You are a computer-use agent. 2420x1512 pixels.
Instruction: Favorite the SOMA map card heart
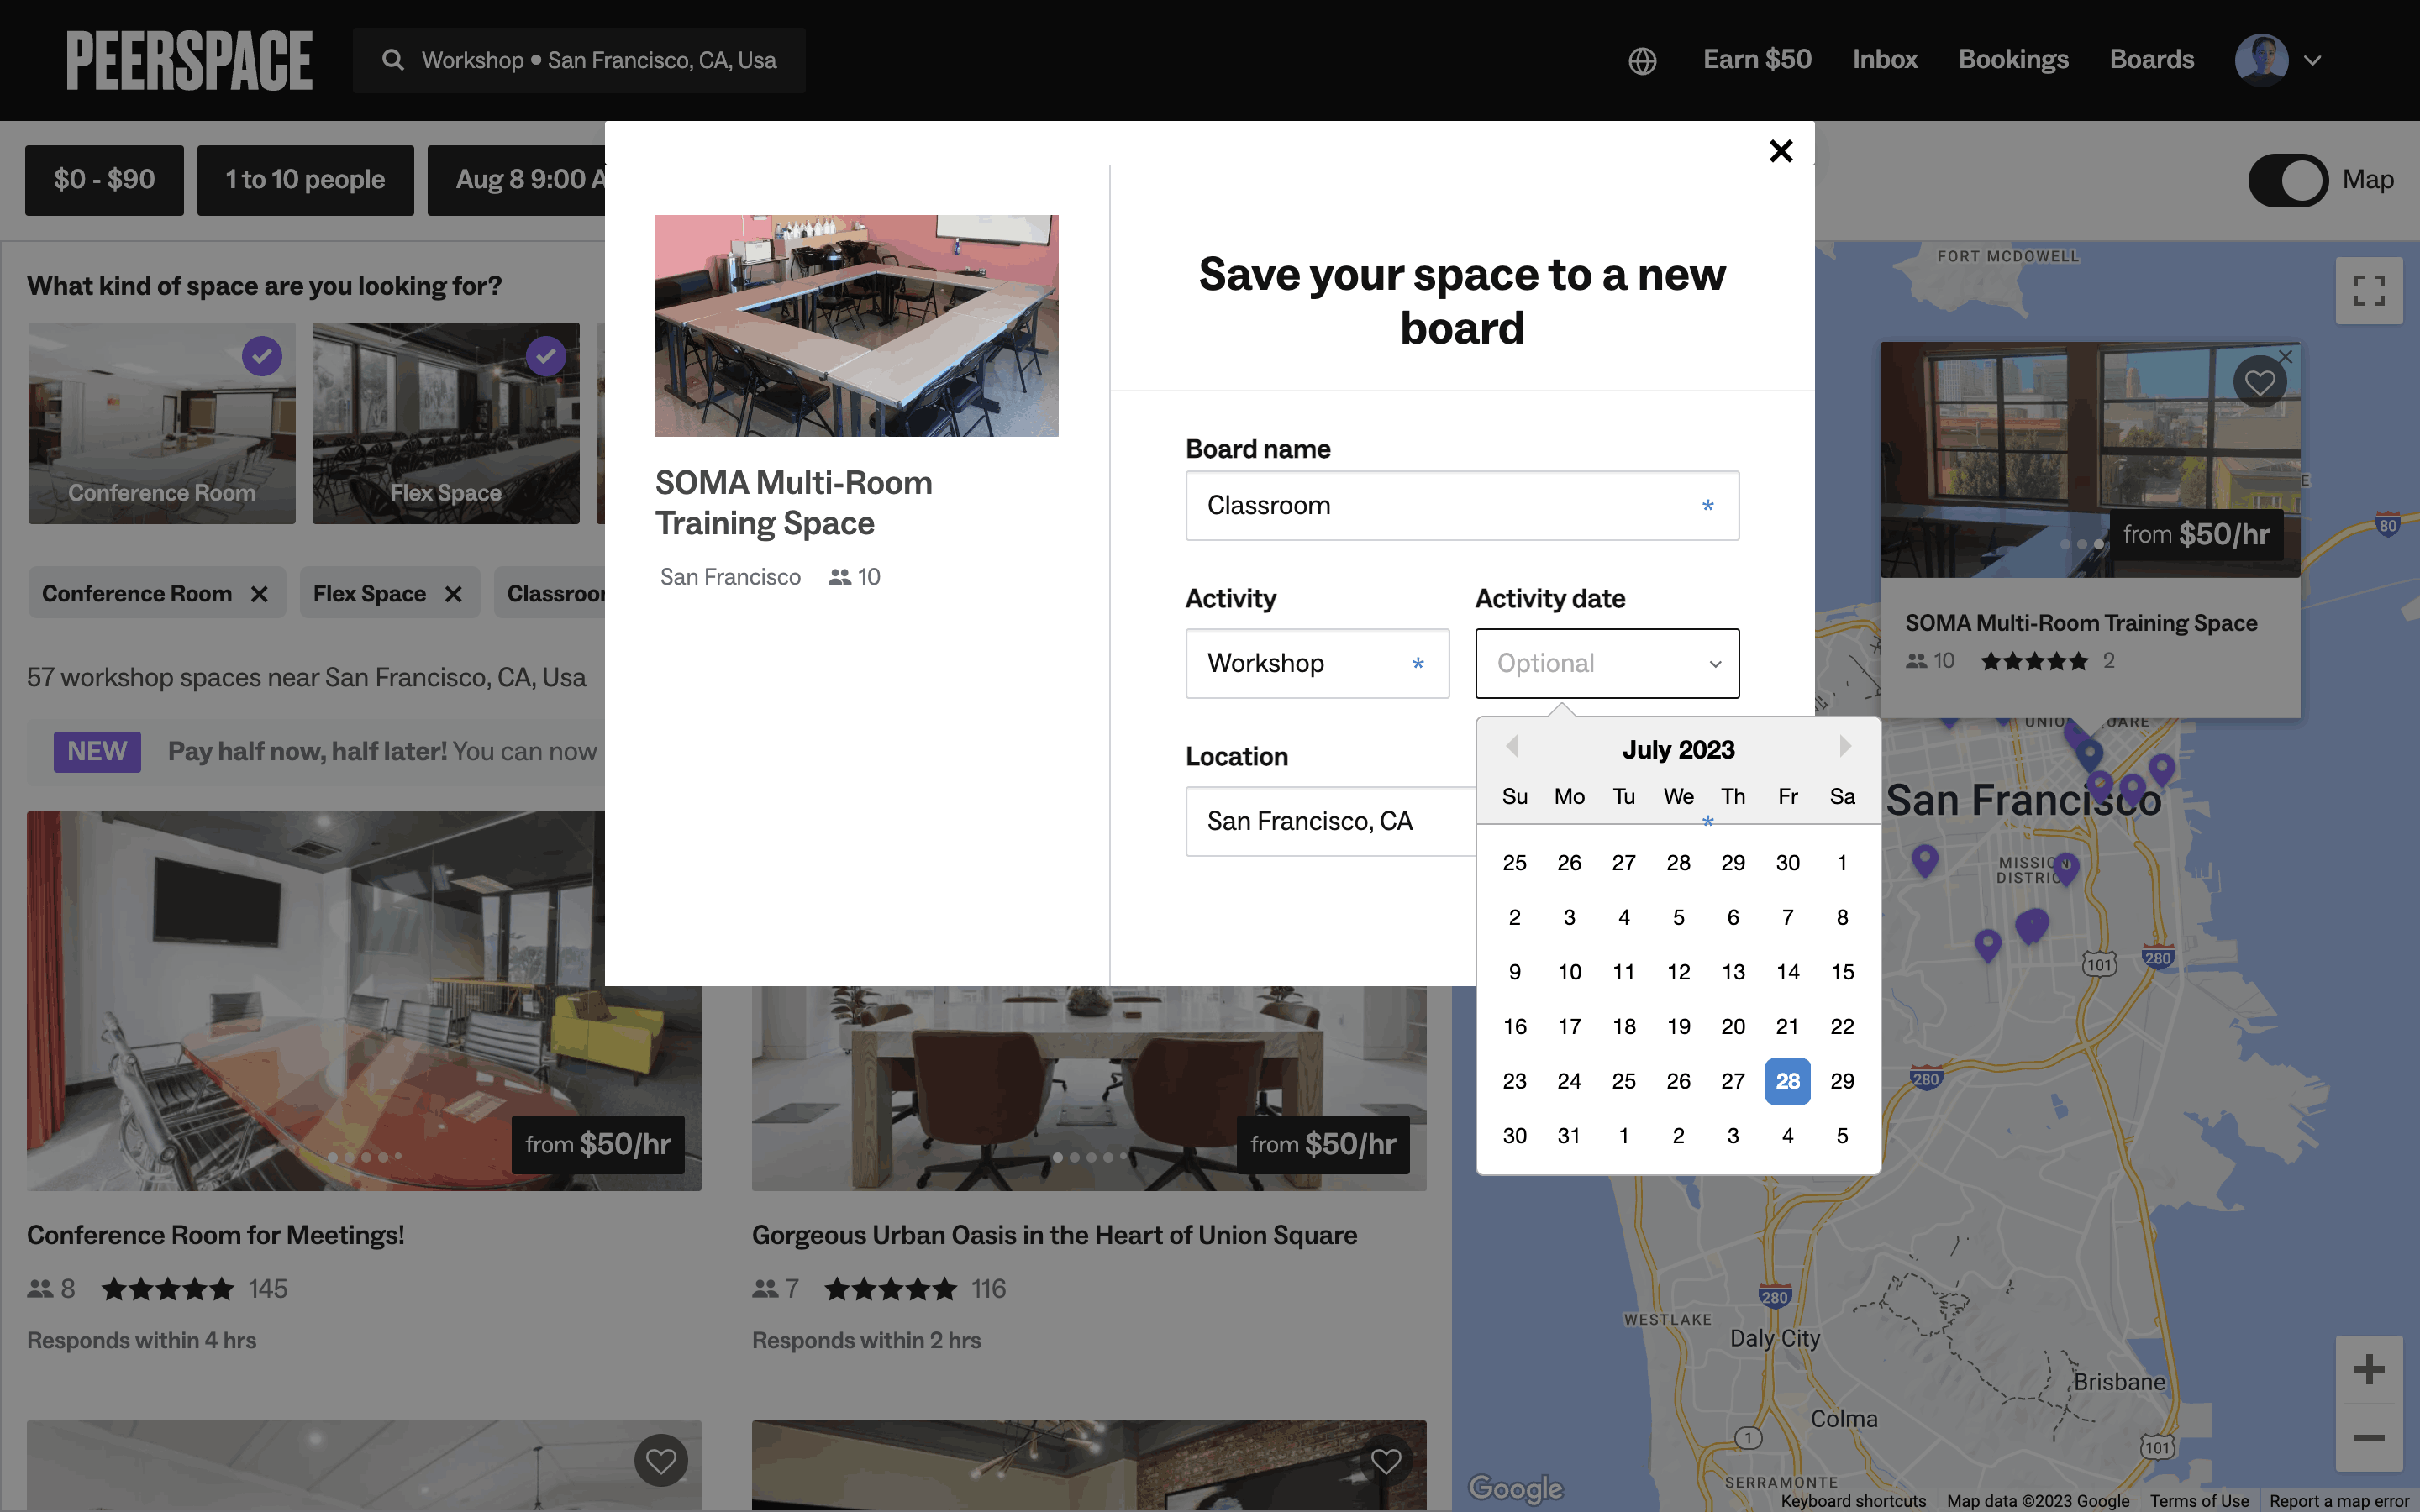point(2259,382)
